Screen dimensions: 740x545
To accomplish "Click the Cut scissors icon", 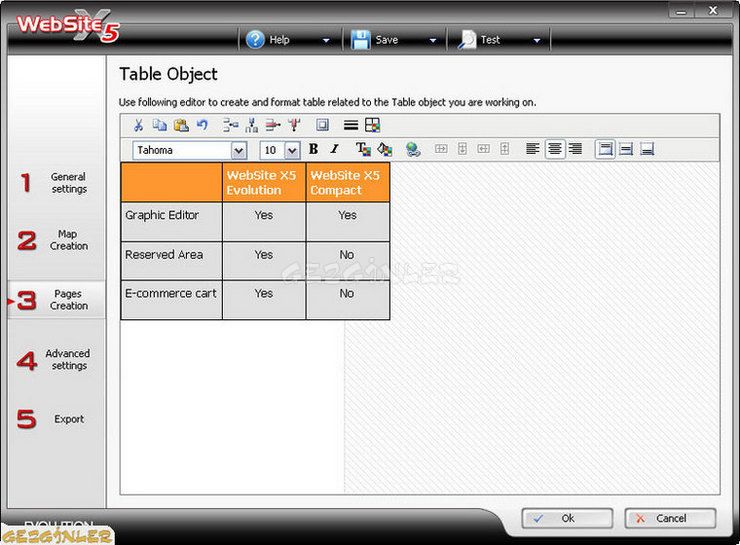I will (x=138, y=125).
